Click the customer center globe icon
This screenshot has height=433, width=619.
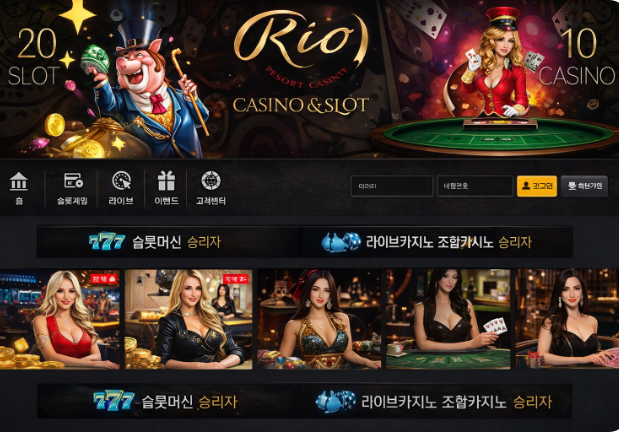[x=211, y=180]
